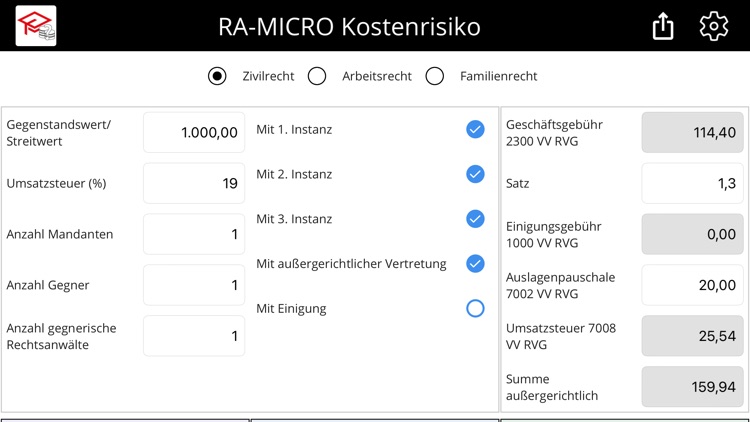Uncheck the Mit 3. Instanz checkbox
Screen dimensions: 750x422
tap(475, 219)
